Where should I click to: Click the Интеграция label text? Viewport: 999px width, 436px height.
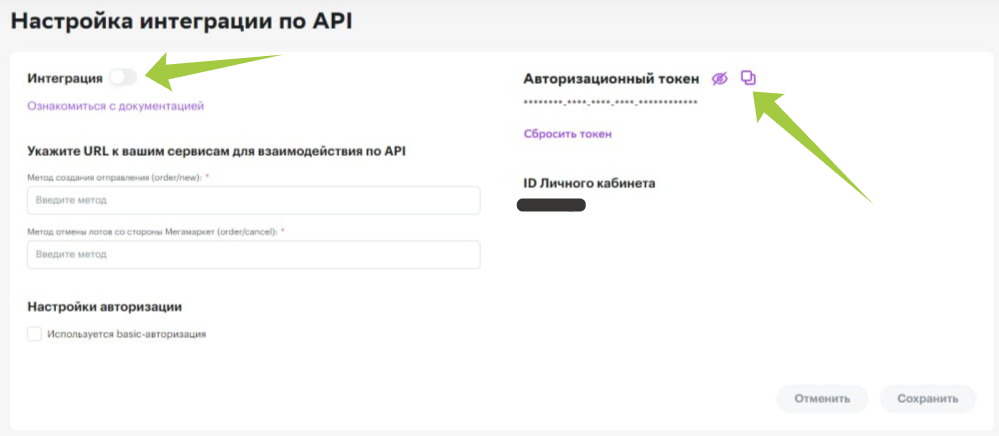pos(65,77)
